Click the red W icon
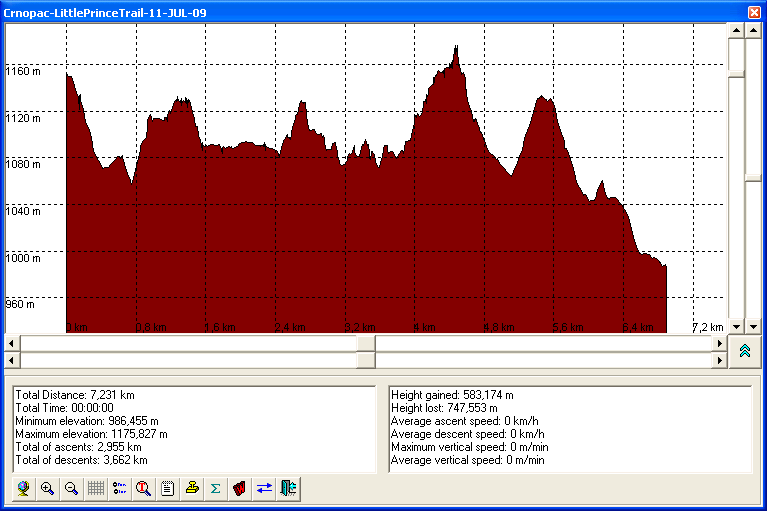Image resolution: width=767 pixels, height=512 pixels. (239, 489)
